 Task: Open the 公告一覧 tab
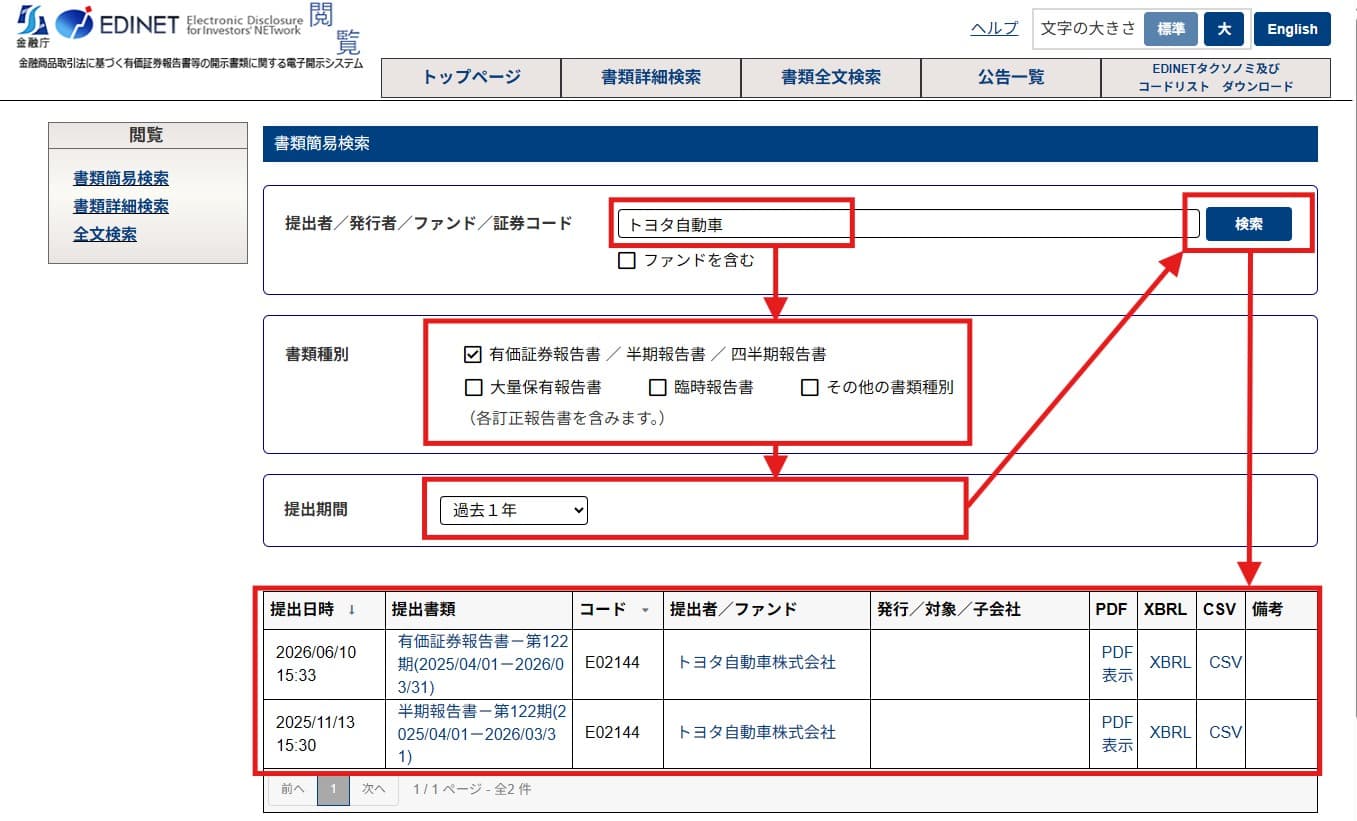[x=1010, y=78]
